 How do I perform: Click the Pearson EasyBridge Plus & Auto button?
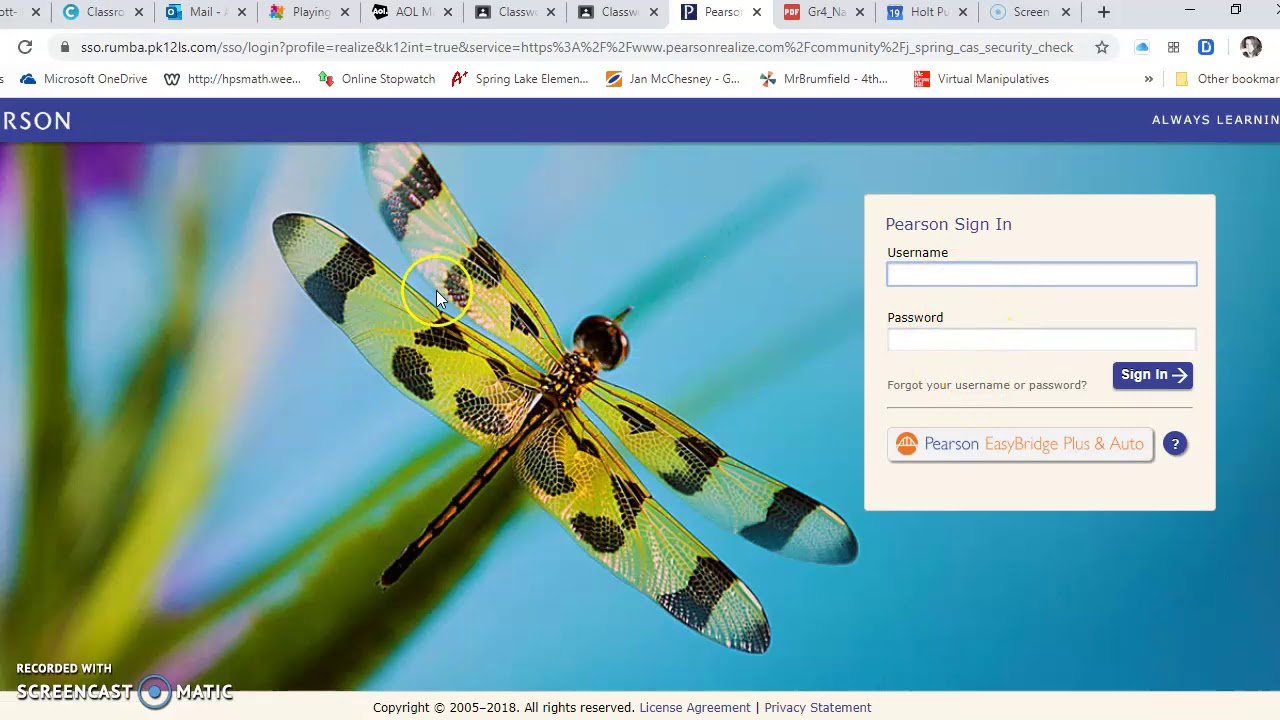[1020, 444]
